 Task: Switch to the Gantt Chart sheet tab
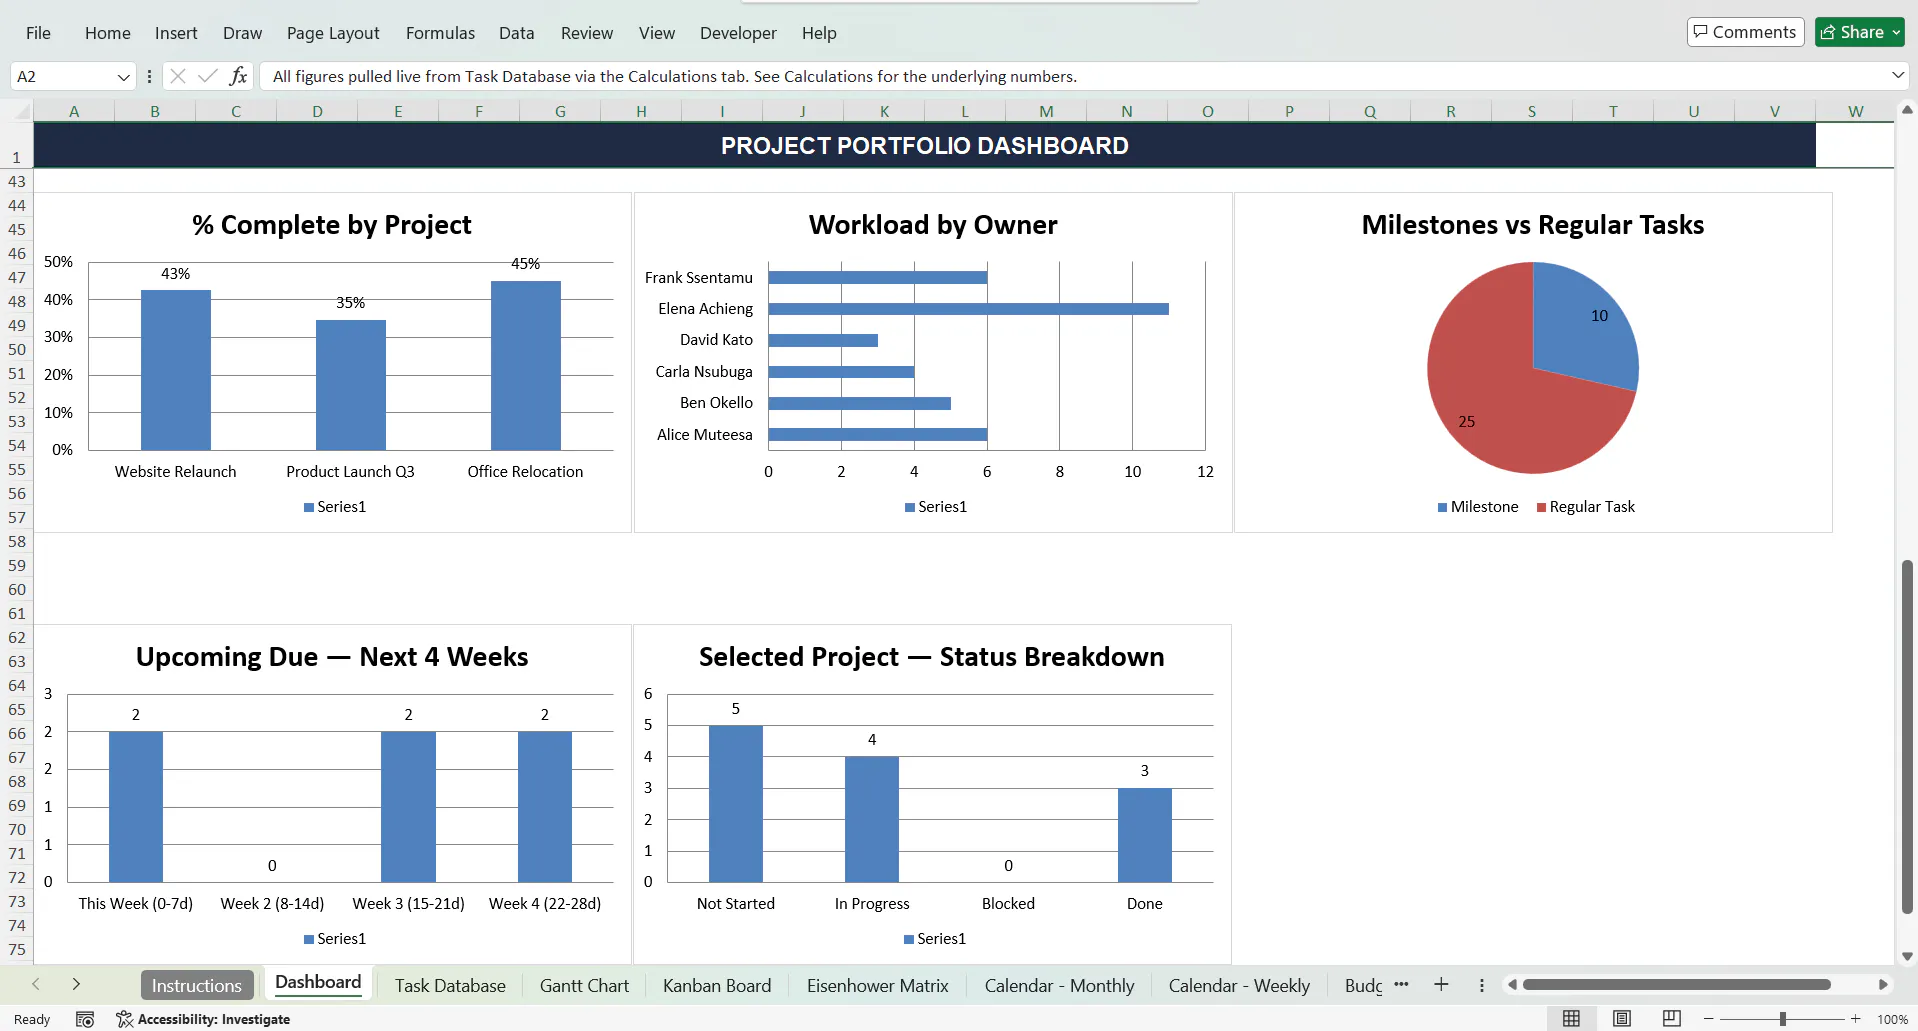point(584,985)
